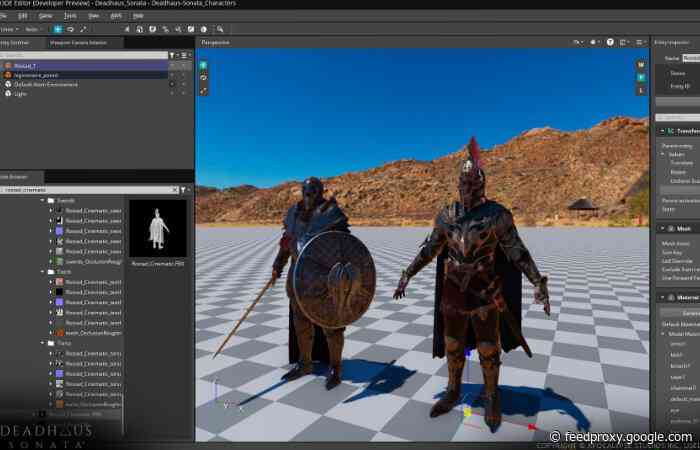Screen dimensions: 700x450
Task: Toggle lock for Default Atom Environment entity
Action: pyautogui.click(x=183, y=84)
